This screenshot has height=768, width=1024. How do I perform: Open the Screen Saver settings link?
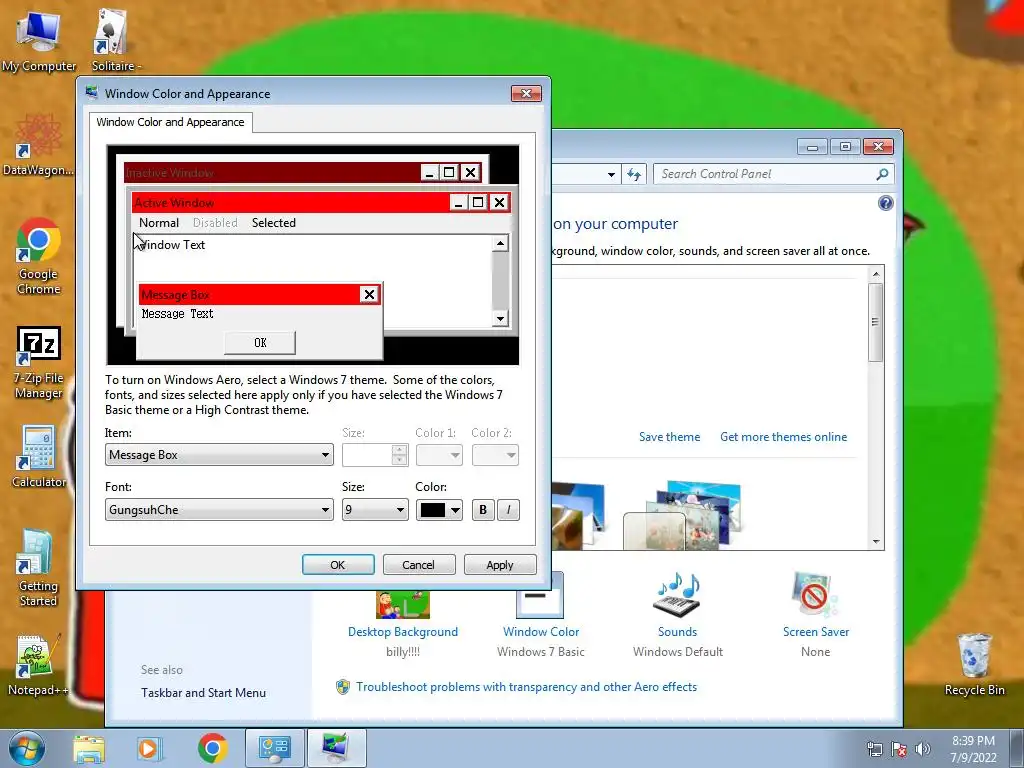(x=816, y=632)
